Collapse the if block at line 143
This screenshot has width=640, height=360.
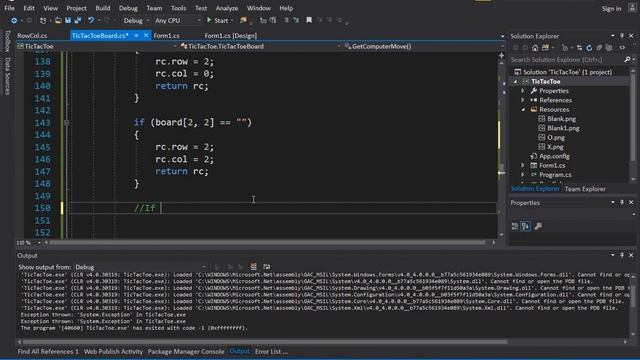[67, 122]
